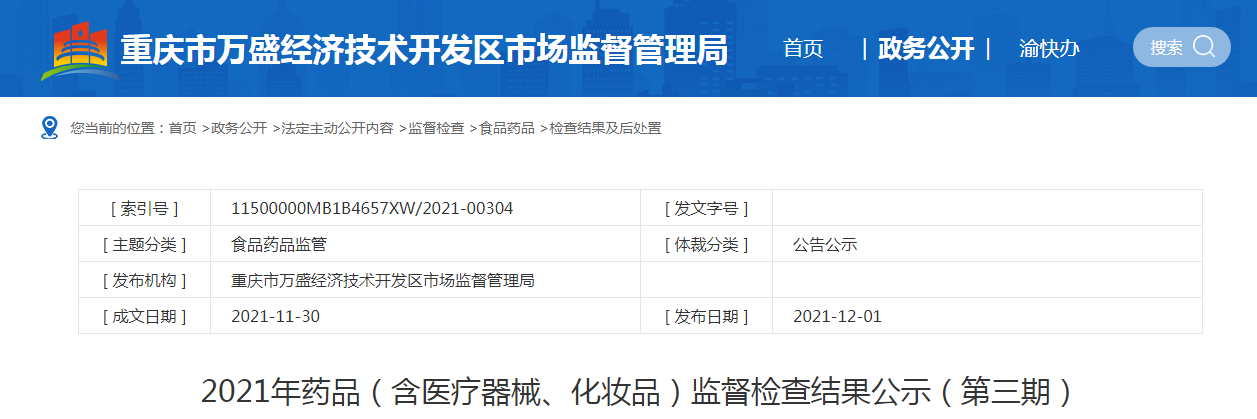Click the [ 索引号 ] label cell

coord(144,208)
